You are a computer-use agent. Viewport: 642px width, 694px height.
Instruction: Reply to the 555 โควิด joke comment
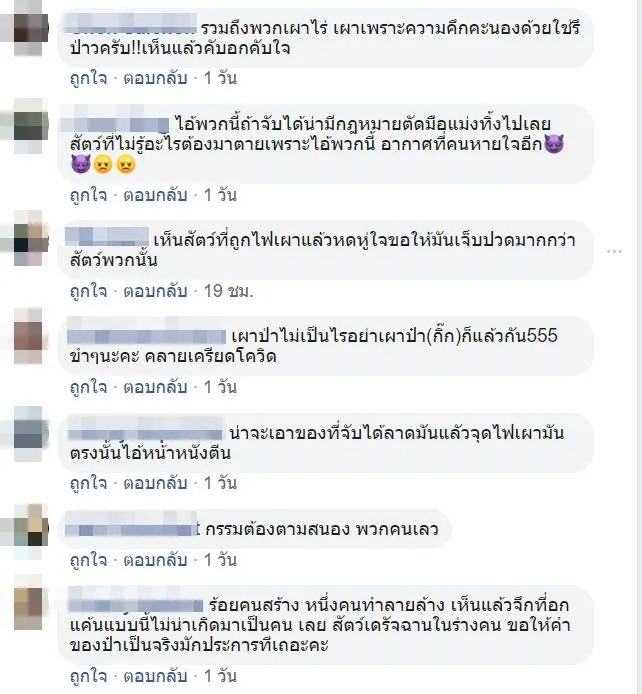pos(155,387)
